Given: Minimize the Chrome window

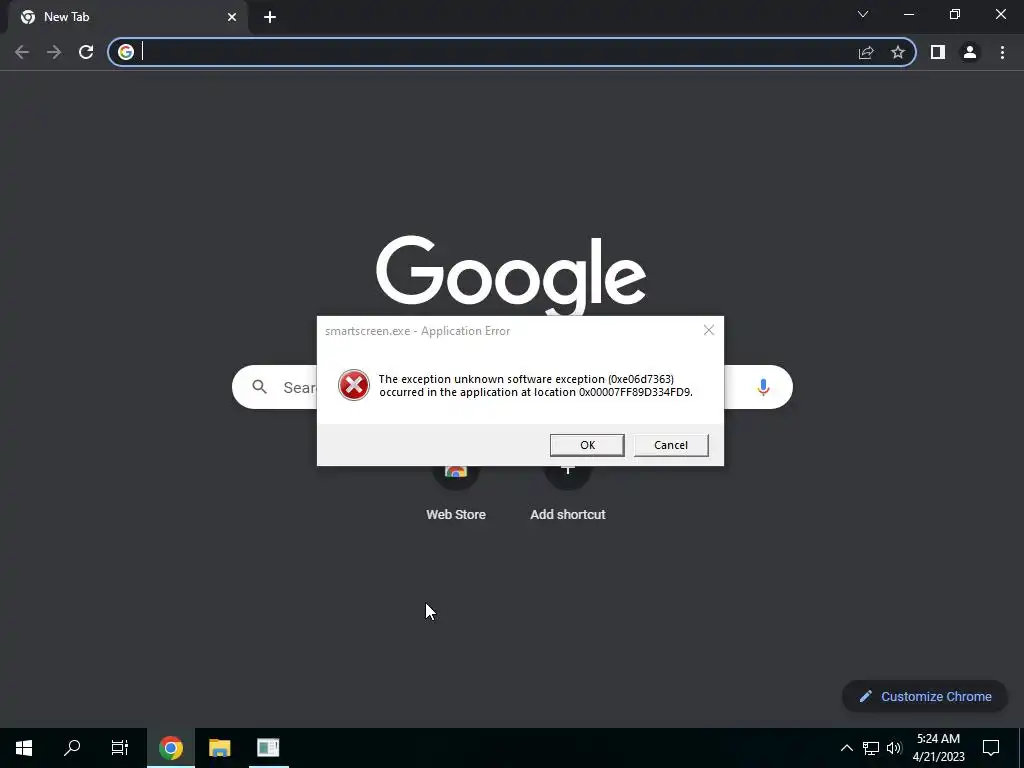Looking at the screenshot, I should coord(909,14).
